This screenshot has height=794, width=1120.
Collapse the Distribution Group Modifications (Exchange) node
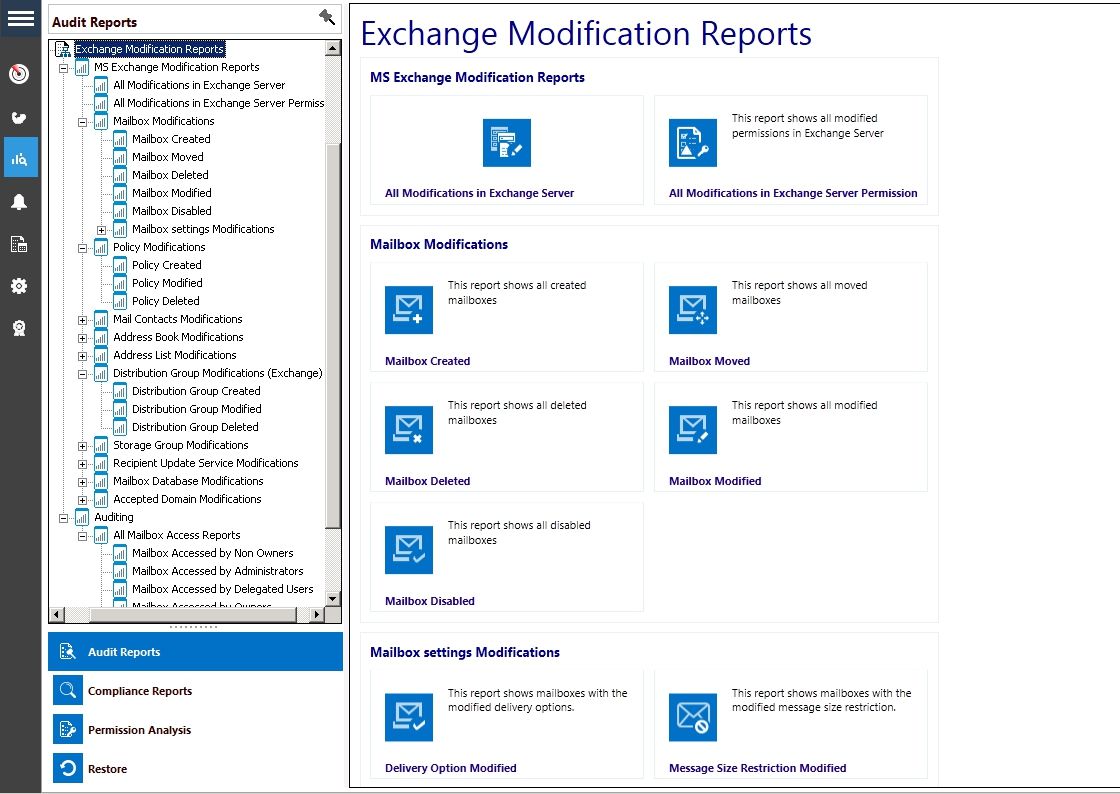[x=82, y=374]
